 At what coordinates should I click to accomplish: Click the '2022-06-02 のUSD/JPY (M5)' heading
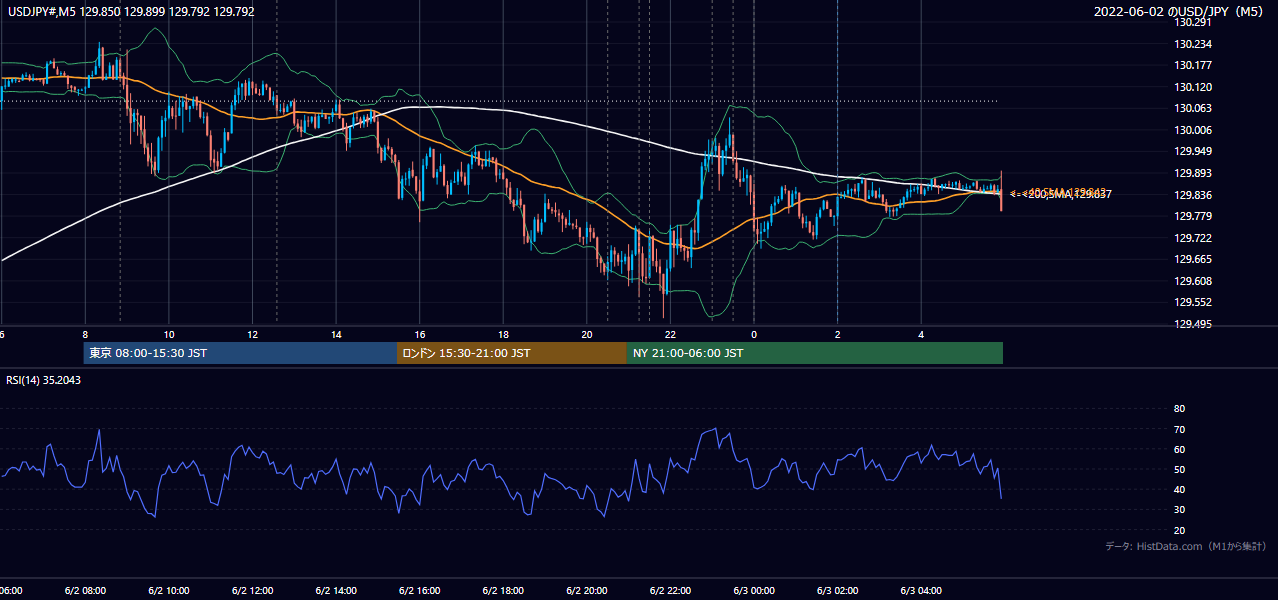click(1180, 12)
